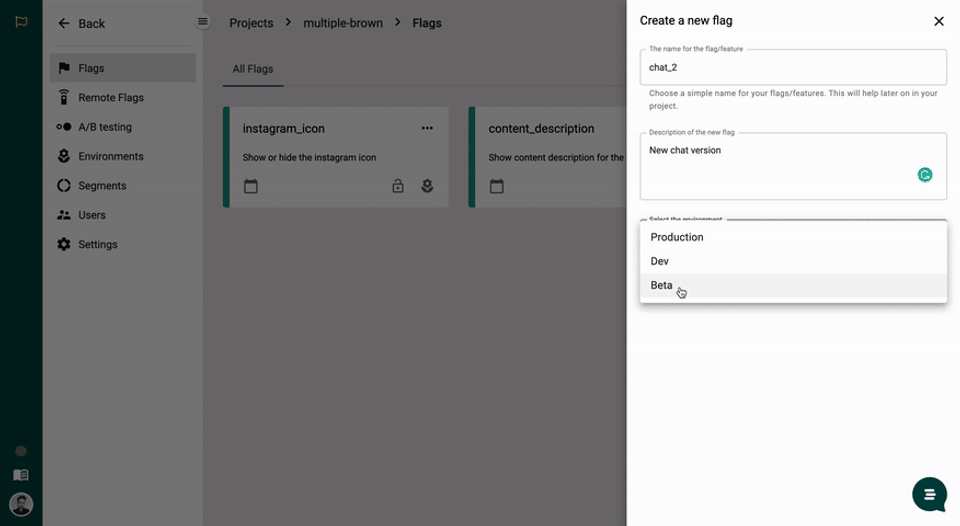The height and width of the screenshot is (526, 960).
Task: Open the chat support bubble
Action: coord(929,494)
